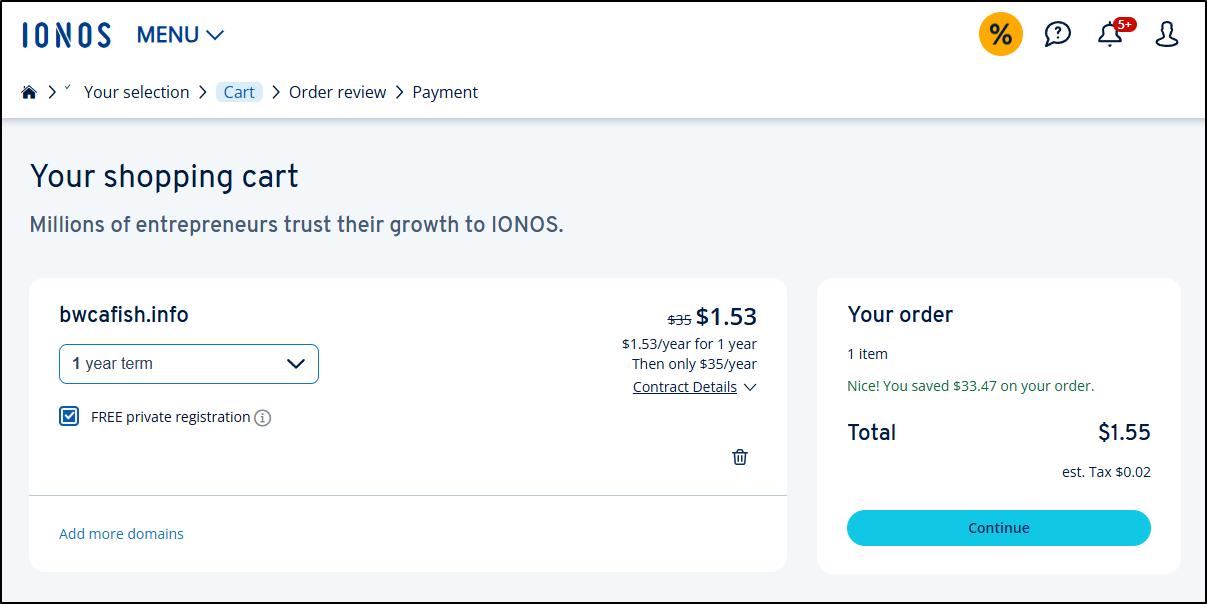The image size is (1207, 604).
Task: Uncheck the FREE private registration checkbox
Action: 69,417
